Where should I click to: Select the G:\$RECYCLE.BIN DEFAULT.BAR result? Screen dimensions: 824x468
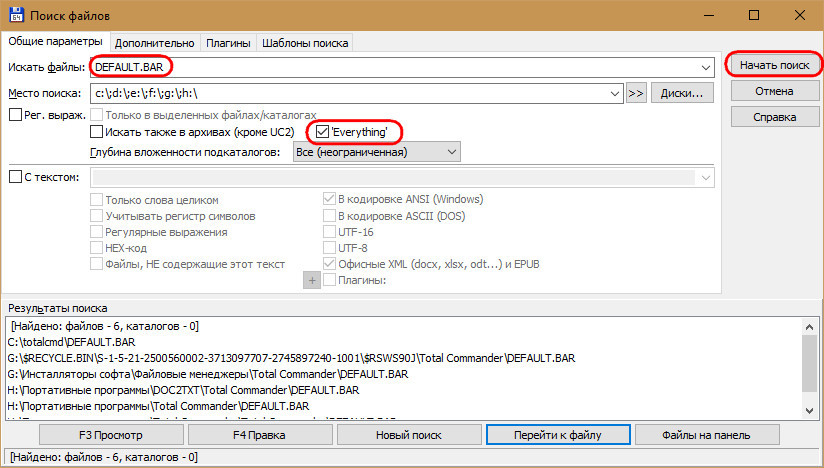(x=292, y=358)
